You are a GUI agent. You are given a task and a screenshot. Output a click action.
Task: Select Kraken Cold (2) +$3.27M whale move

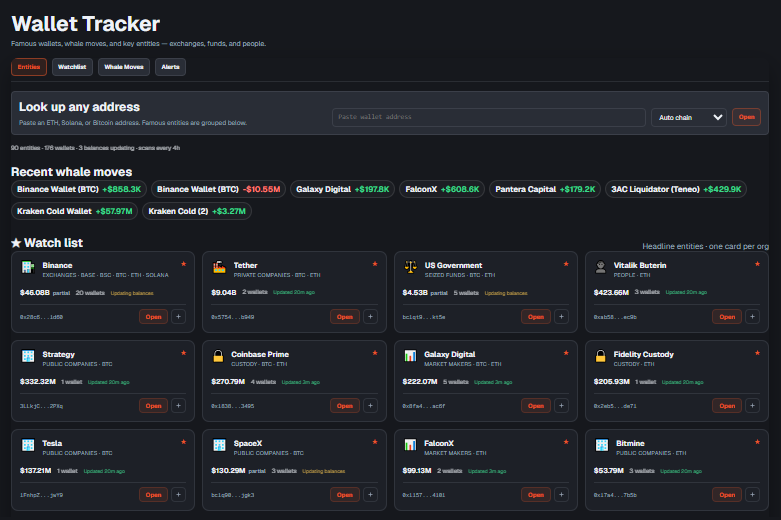[x=197, y=211]
